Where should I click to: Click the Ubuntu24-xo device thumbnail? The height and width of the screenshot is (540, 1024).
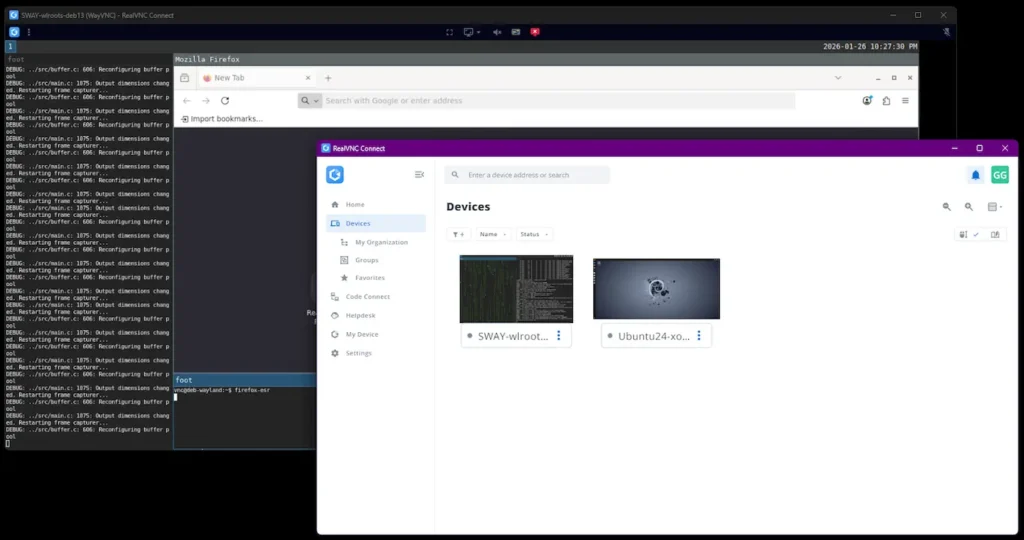tap(656, 289)
